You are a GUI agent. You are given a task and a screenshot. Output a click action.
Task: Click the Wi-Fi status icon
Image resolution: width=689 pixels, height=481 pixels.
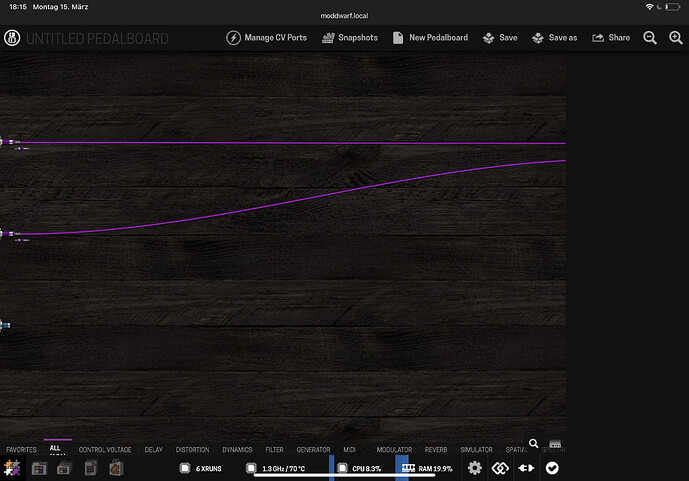[649, 7]
